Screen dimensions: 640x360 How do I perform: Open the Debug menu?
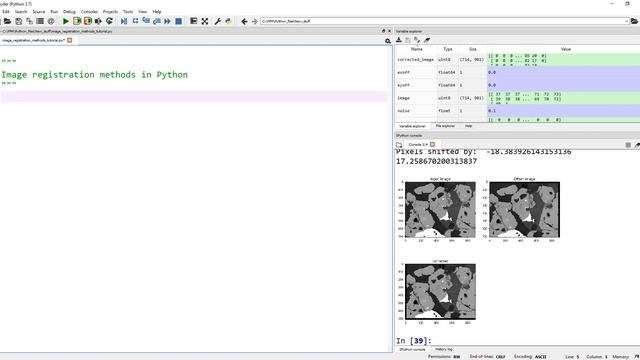(69, 12)
